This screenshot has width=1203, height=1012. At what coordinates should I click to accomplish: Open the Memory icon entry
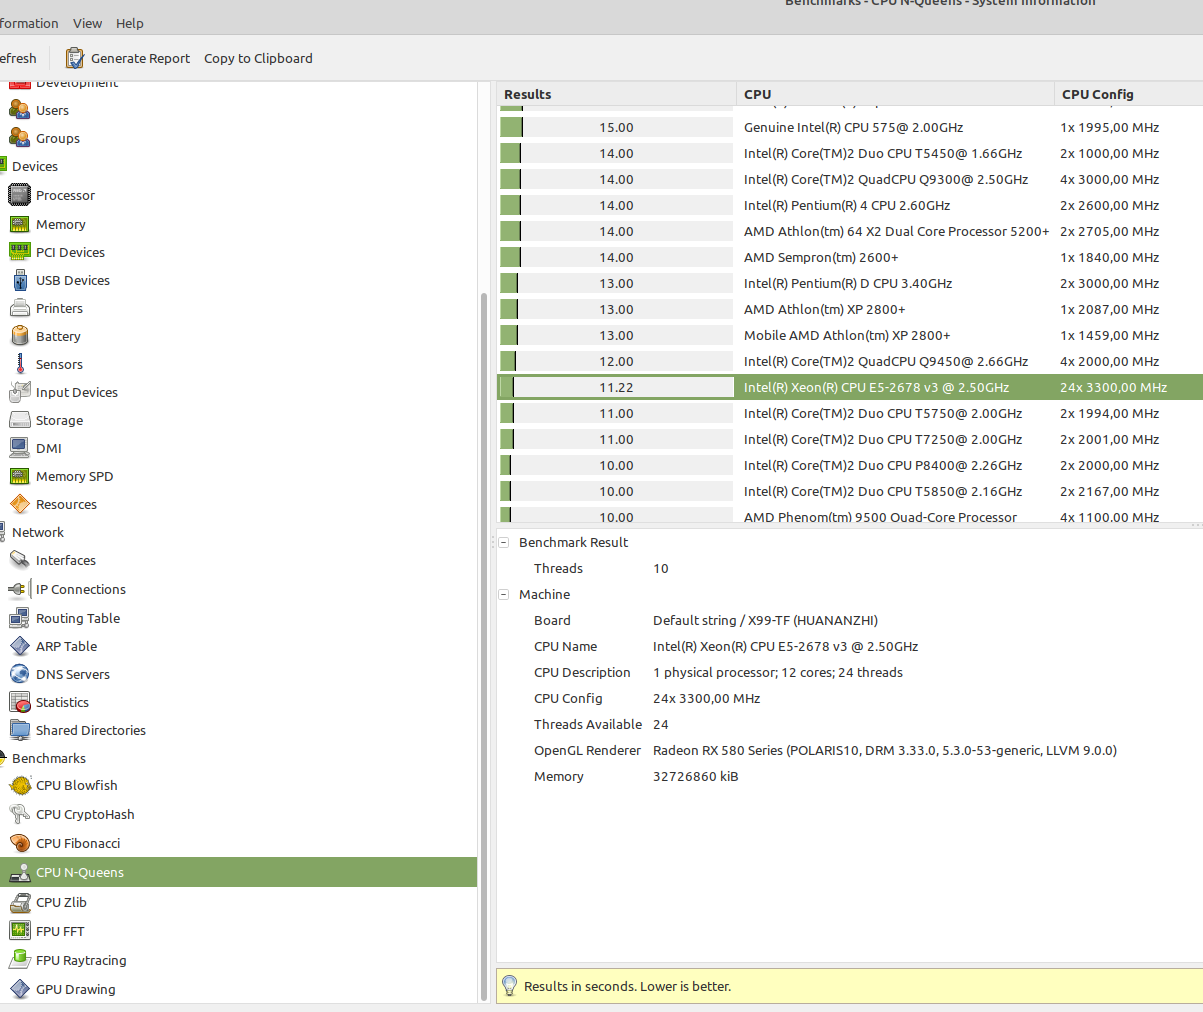click(x=19, y=224)
